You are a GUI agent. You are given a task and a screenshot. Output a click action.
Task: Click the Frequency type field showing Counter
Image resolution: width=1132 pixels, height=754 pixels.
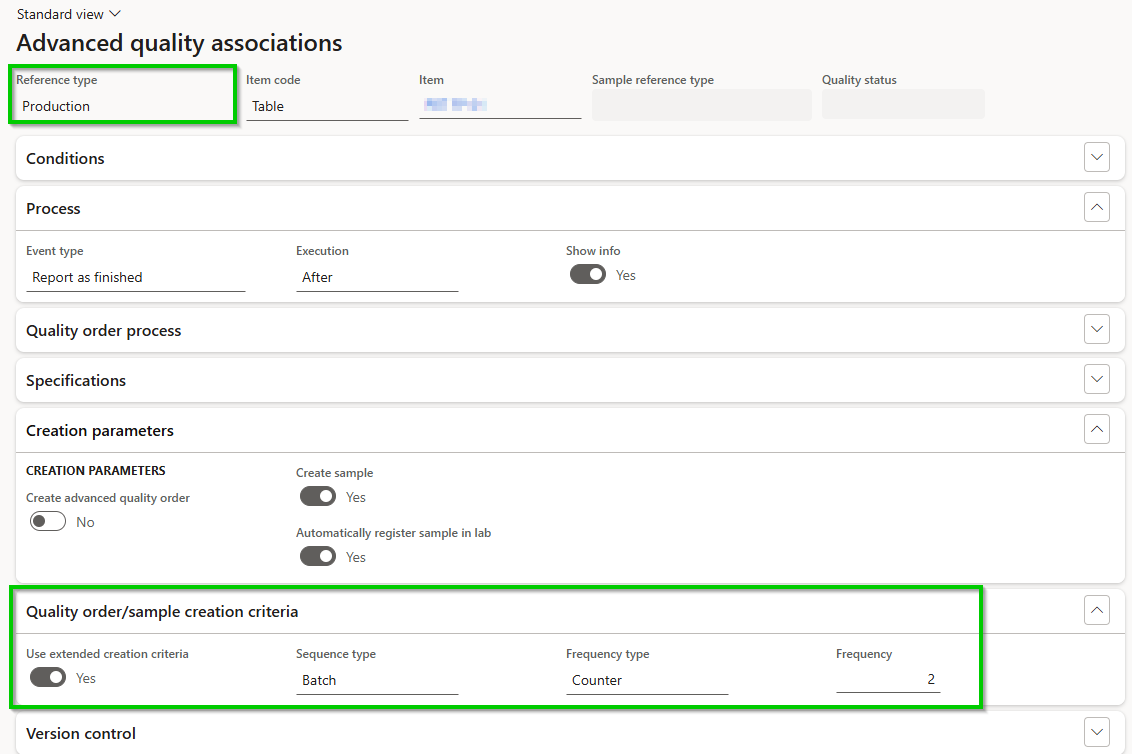tap(645, 680)
